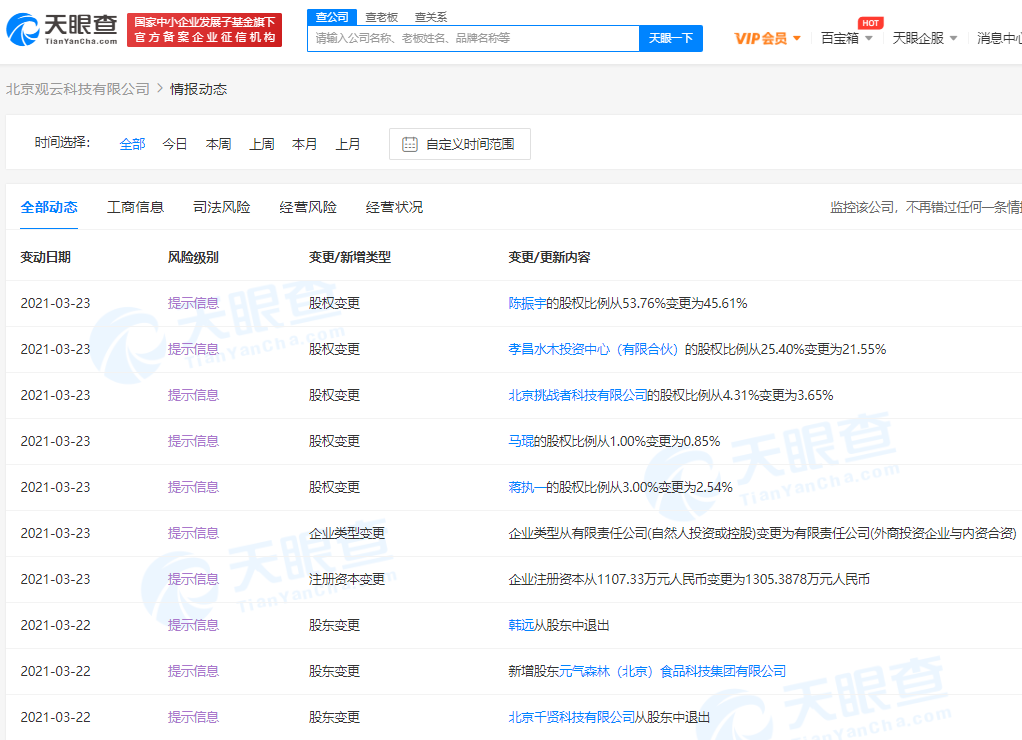Viewport: 1022px width, 740px height.
Task: Click monitoring prompt 监控该公司 text
Action: coord(925,207)
